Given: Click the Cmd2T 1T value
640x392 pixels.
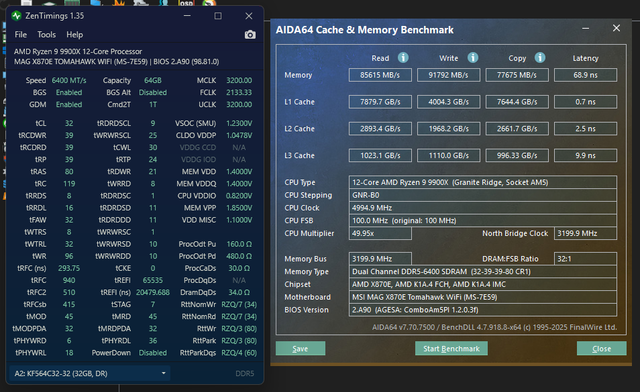Looking at the screenshot, I should (153, 105).
